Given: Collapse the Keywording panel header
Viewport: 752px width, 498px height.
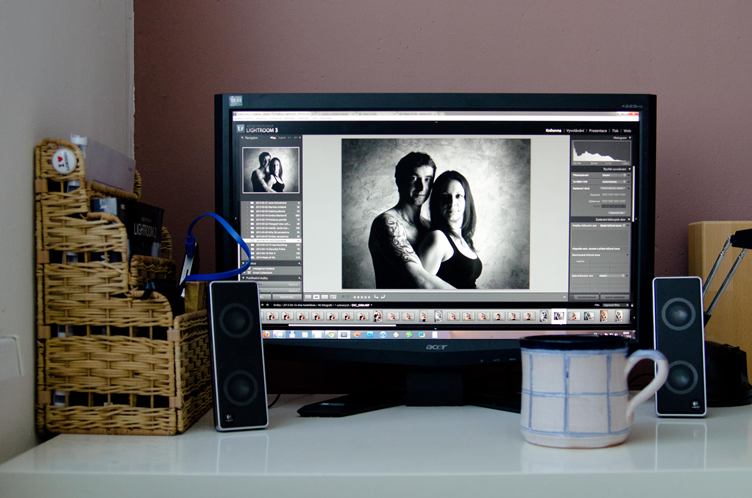Looking at the screenshot, I should coord(601,220).
